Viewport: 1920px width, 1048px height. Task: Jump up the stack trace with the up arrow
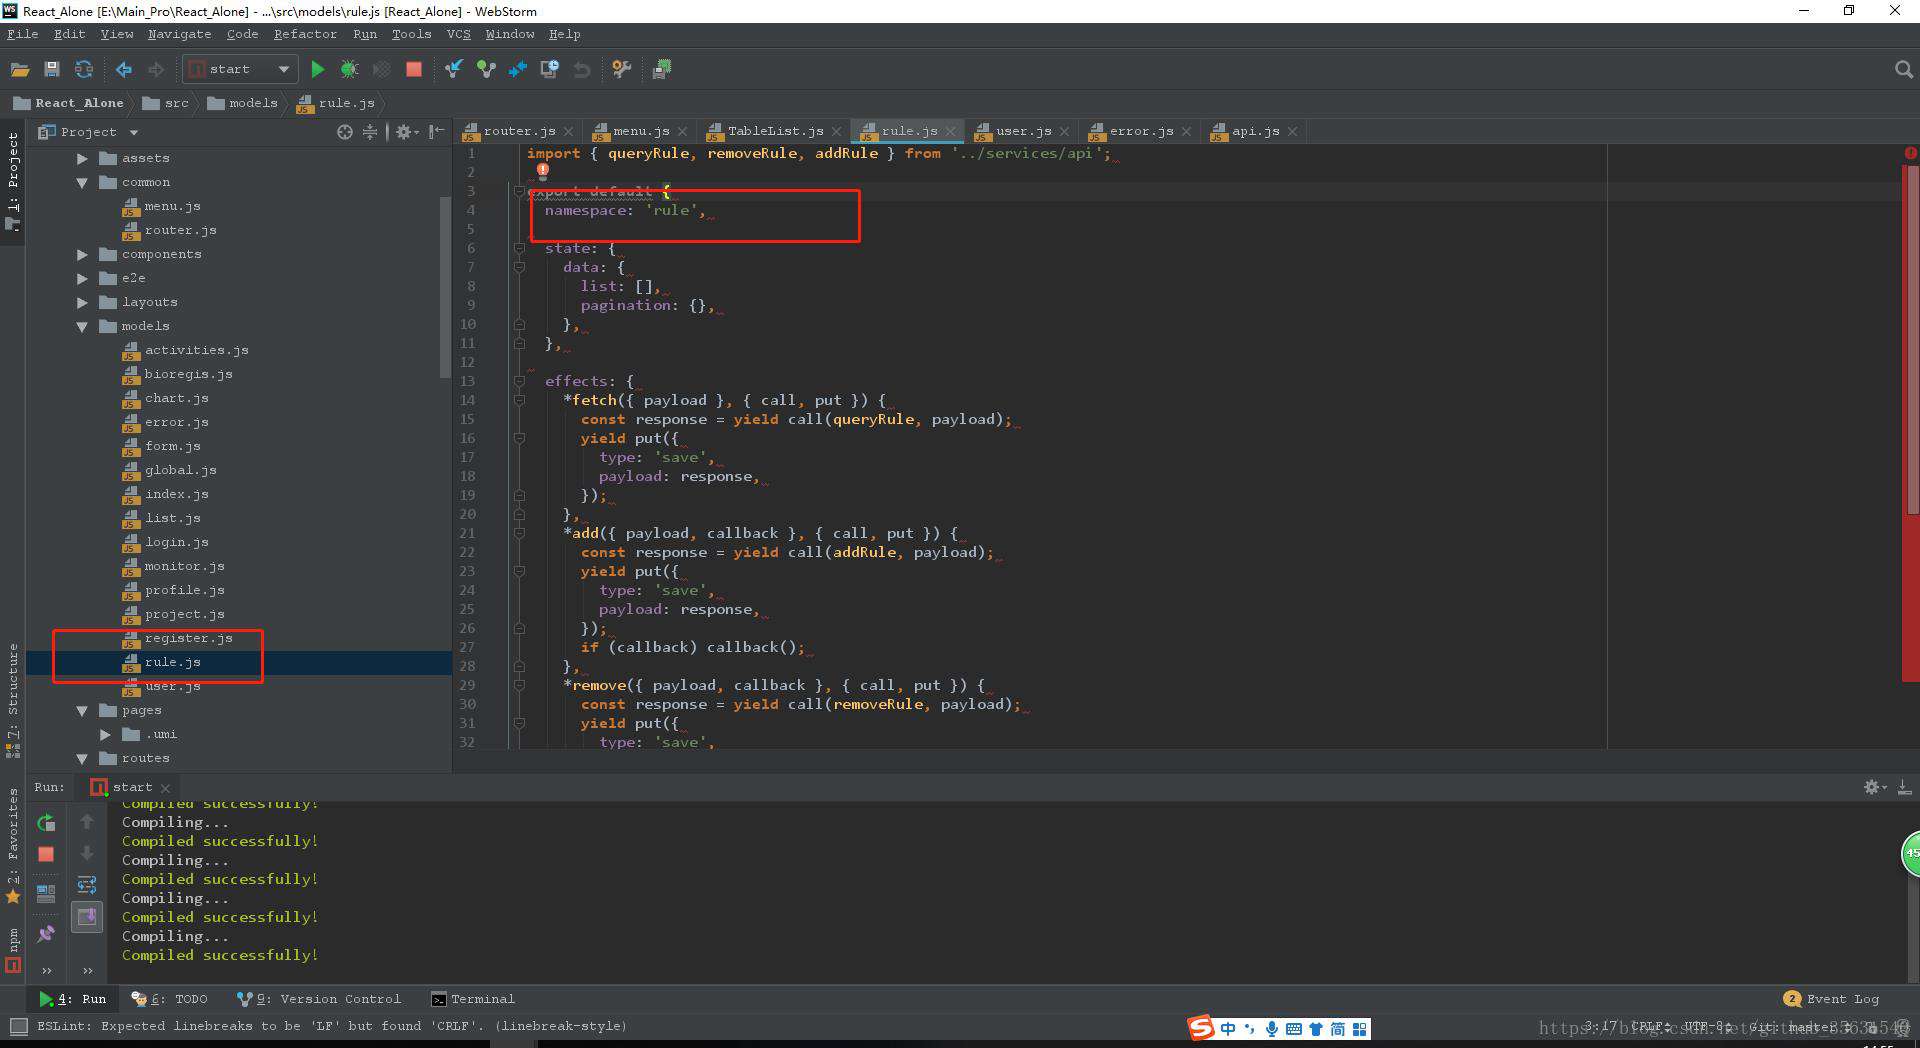coord(87,822)
